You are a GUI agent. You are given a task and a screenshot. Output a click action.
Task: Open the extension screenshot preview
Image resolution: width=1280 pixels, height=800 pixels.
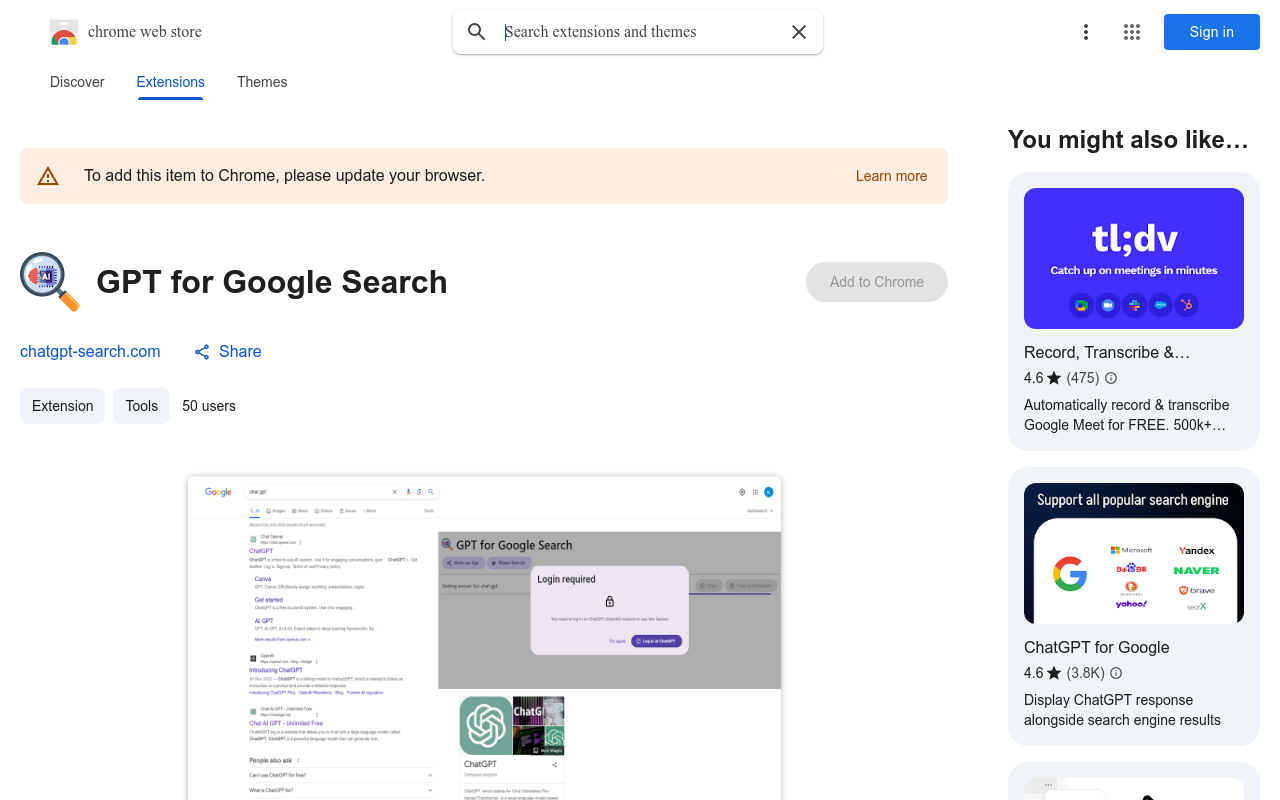point(484,638)
